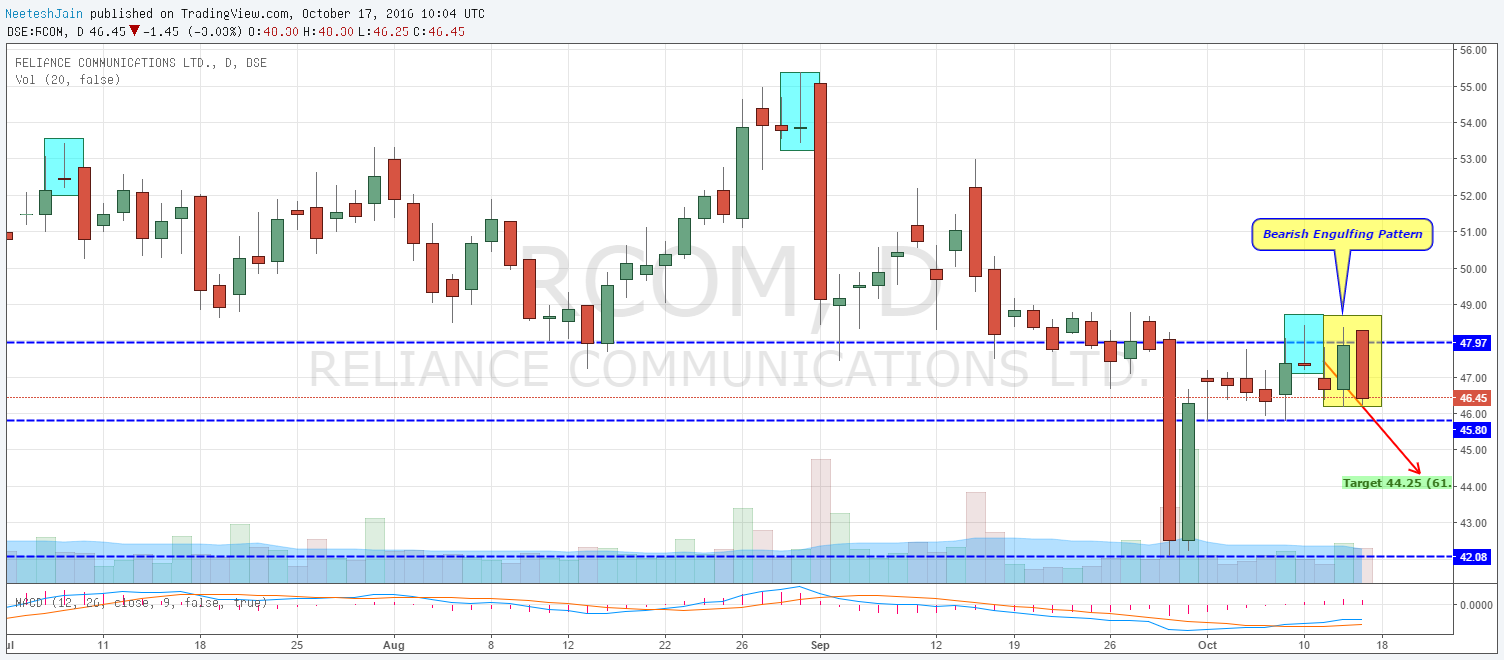The height and width of the screenshot is (660, 1504).
Task: Click the tallest red candle at Sep start
Action: click(x=820, y=191)
